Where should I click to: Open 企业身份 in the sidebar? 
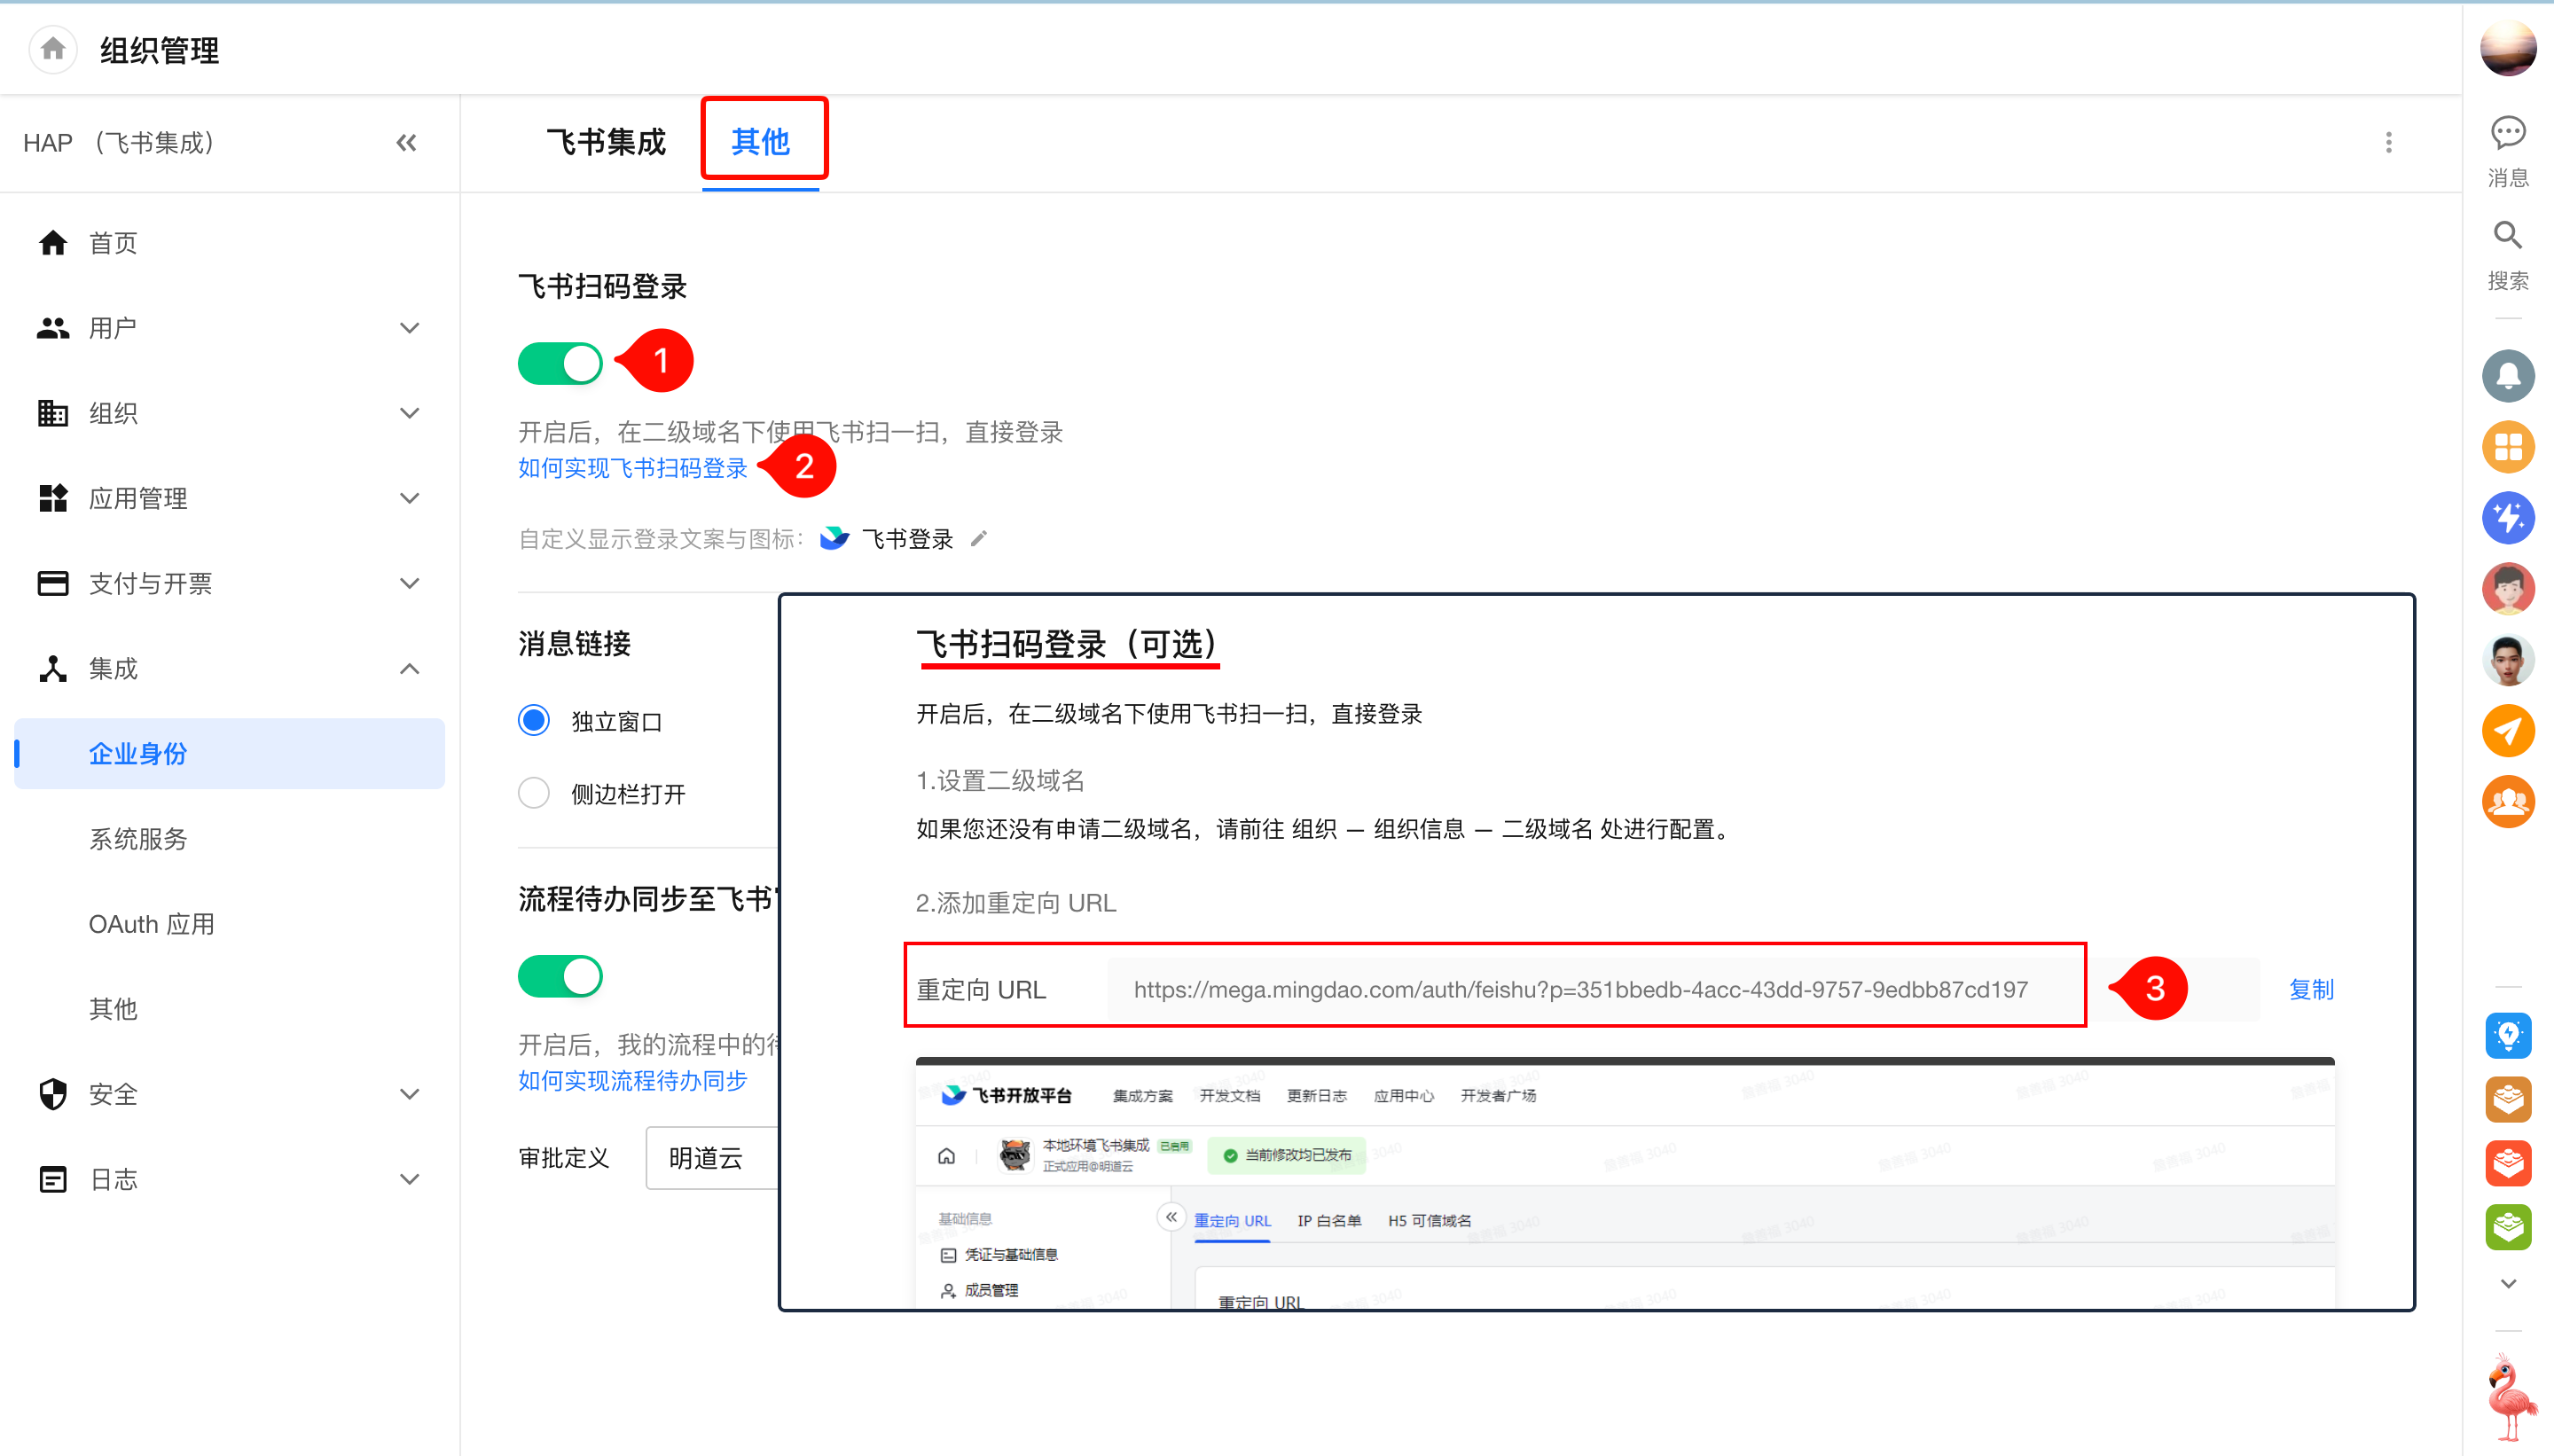pos(229,753)
